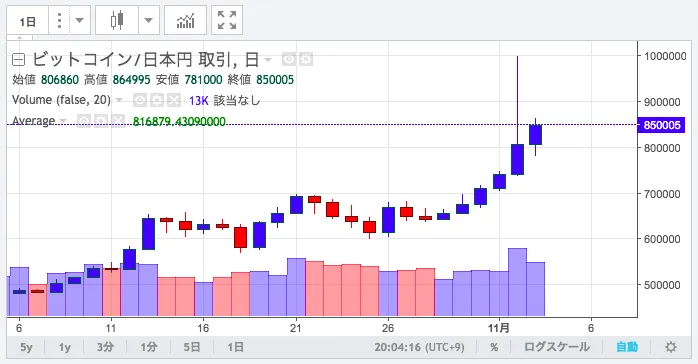The image size is (698, 364).
Task: Expand the interval dropdown arrow
Action: click(80, 20)
